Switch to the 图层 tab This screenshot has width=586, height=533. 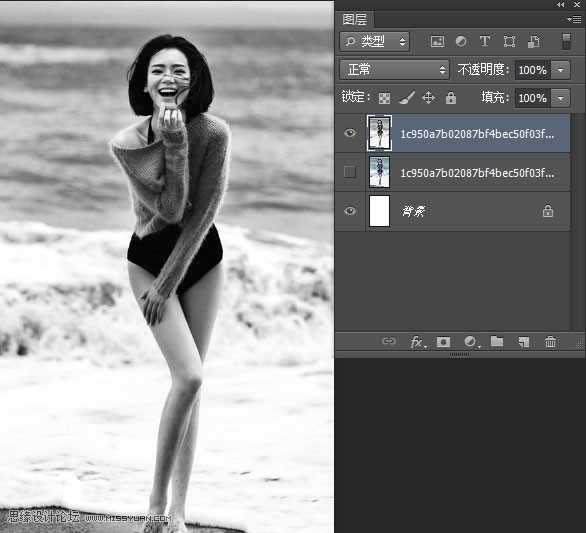355,19
